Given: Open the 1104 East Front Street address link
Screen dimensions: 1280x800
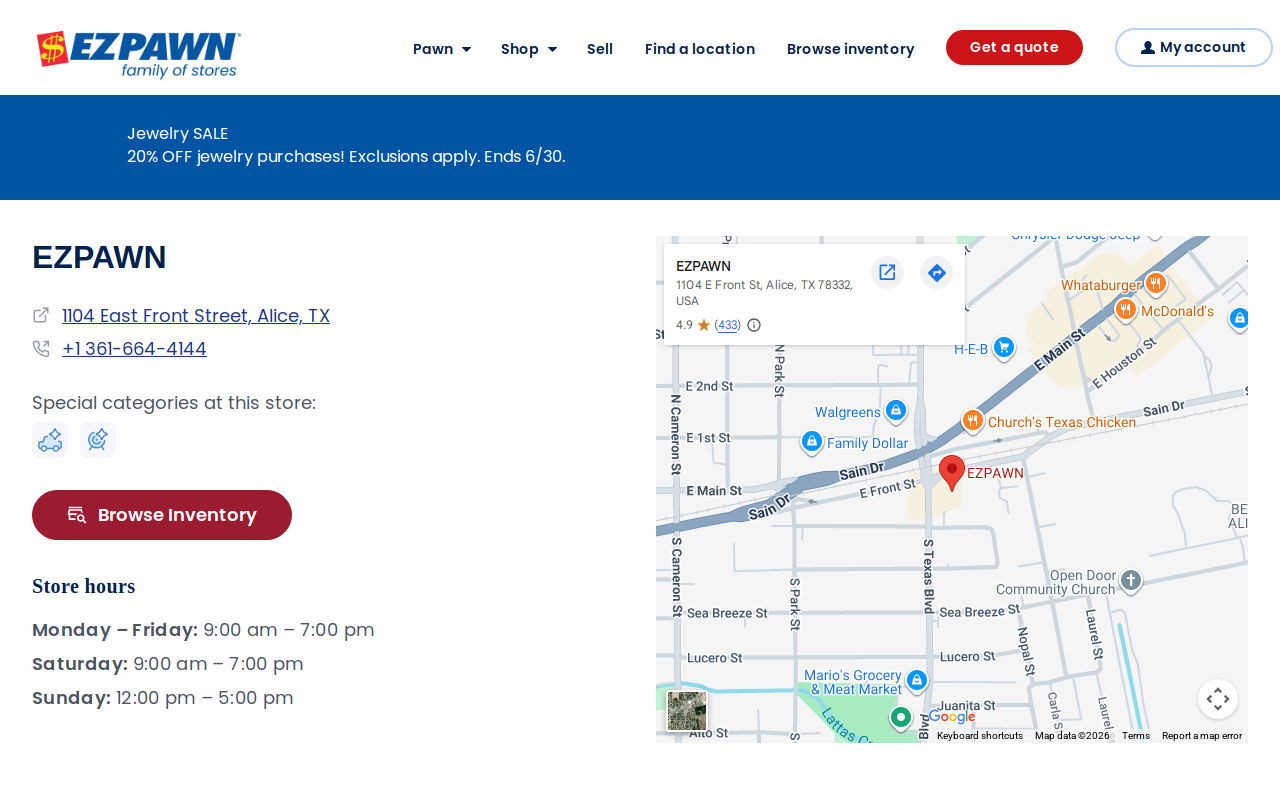Looking at the screenshot, I should point(196,316).
